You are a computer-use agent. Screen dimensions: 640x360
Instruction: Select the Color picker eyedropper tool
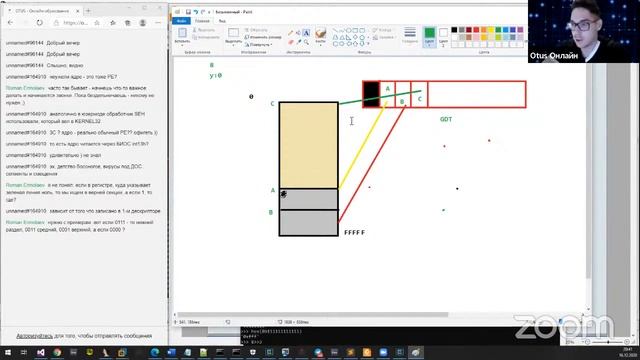point(299,42)
